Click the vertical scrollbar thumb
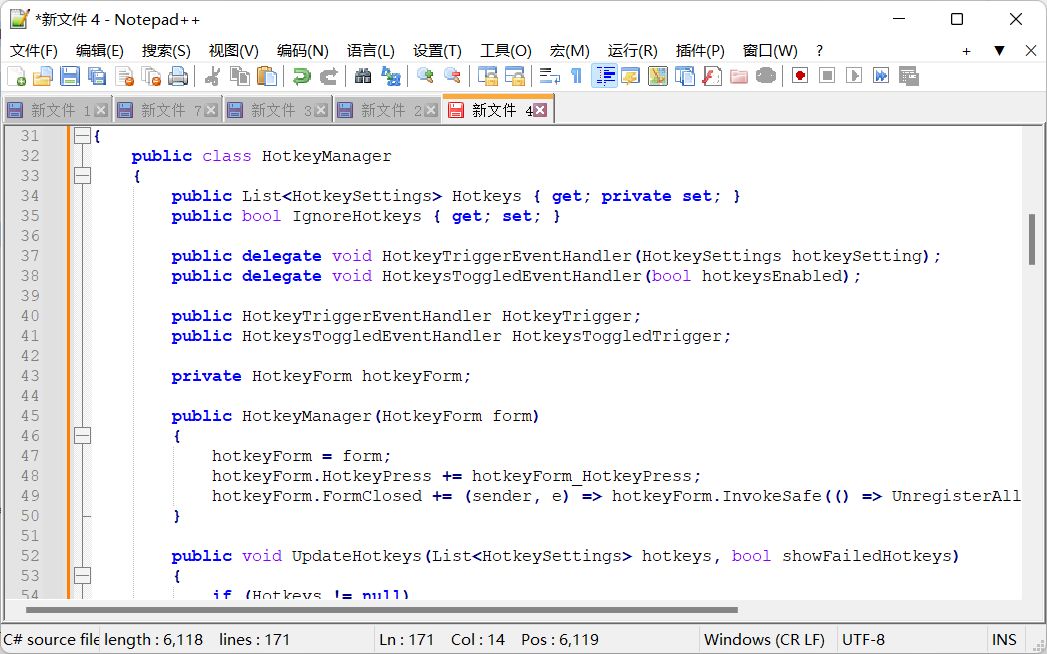This screenshot has height=654, width=1047. tap(1032, 239)
